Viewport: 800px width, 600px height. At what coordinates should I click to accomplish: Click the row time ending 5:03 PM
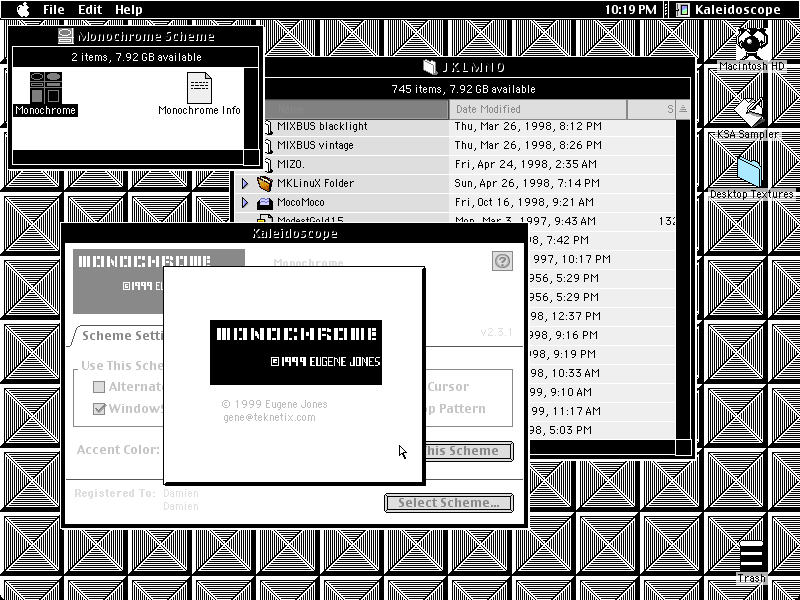(561, 430)
